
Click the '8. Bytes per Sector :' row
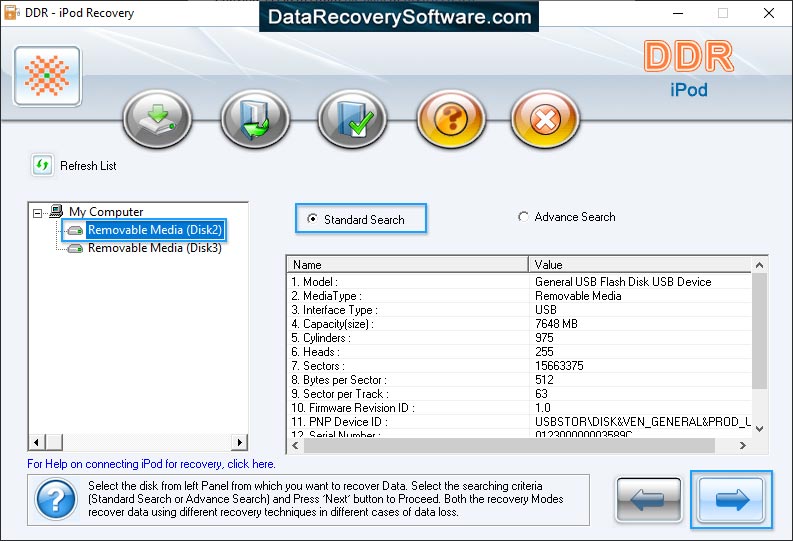point(519,380)
